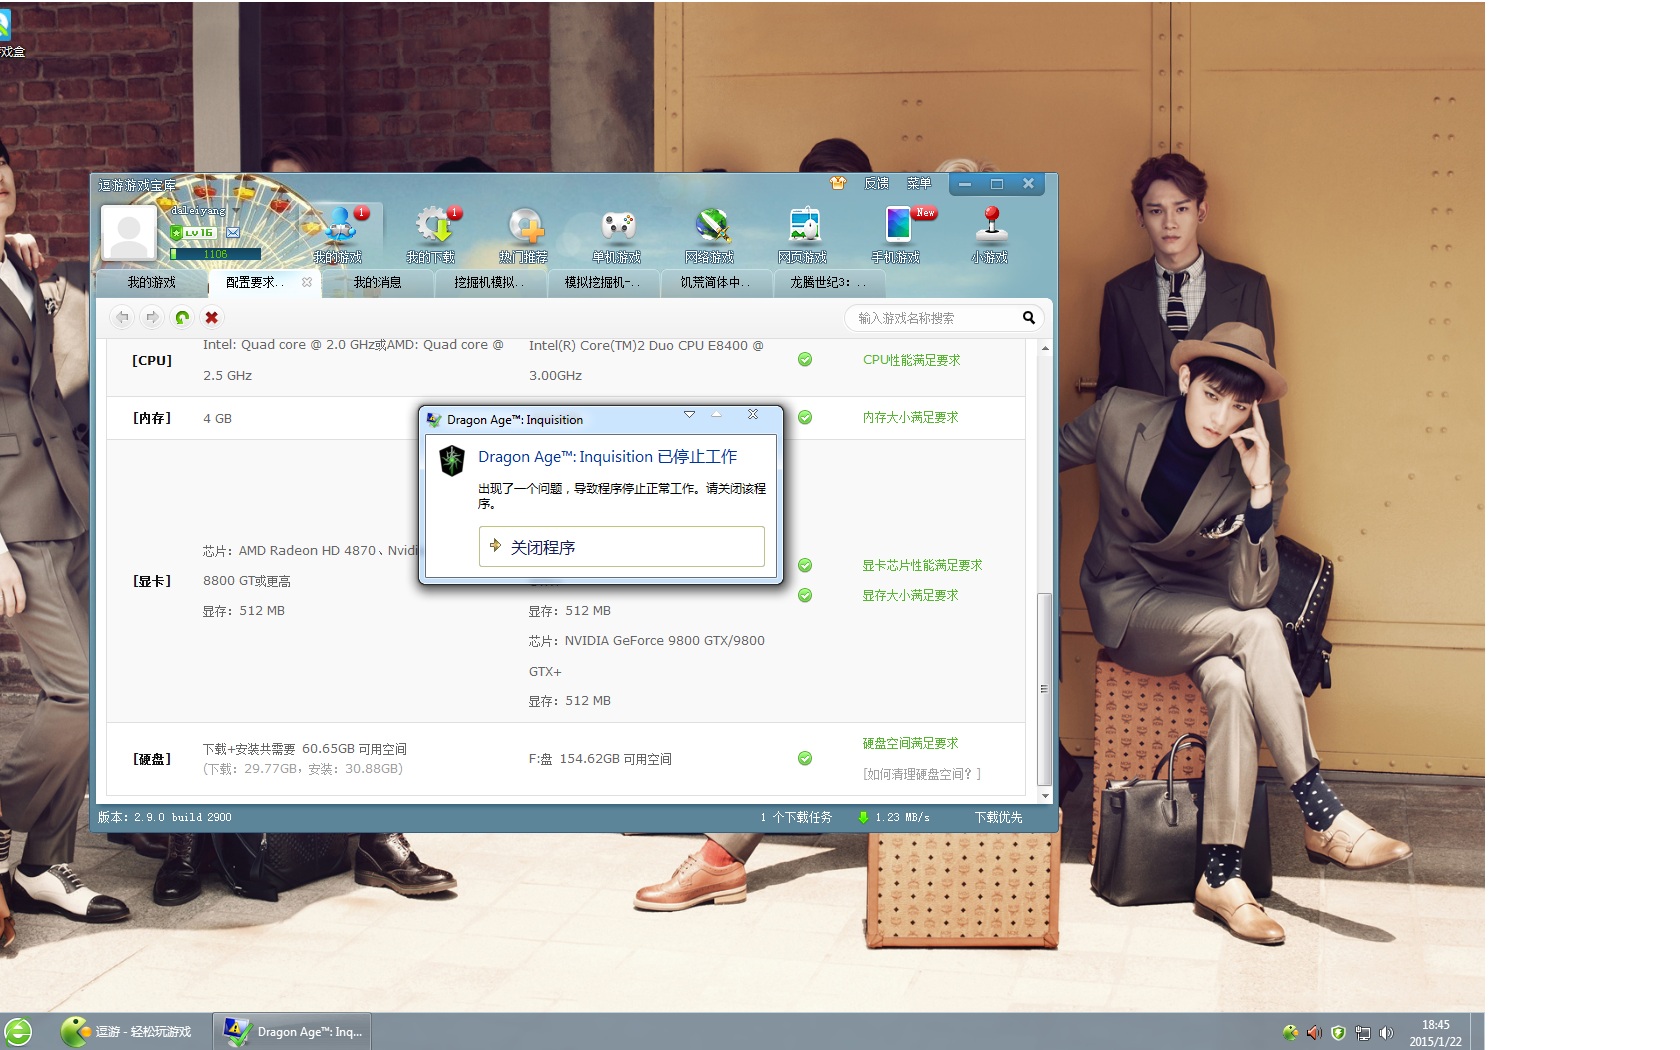Close the 配置要求 tab with its X
This screenshot has height=1050, width=1680.
click(307, 282)
